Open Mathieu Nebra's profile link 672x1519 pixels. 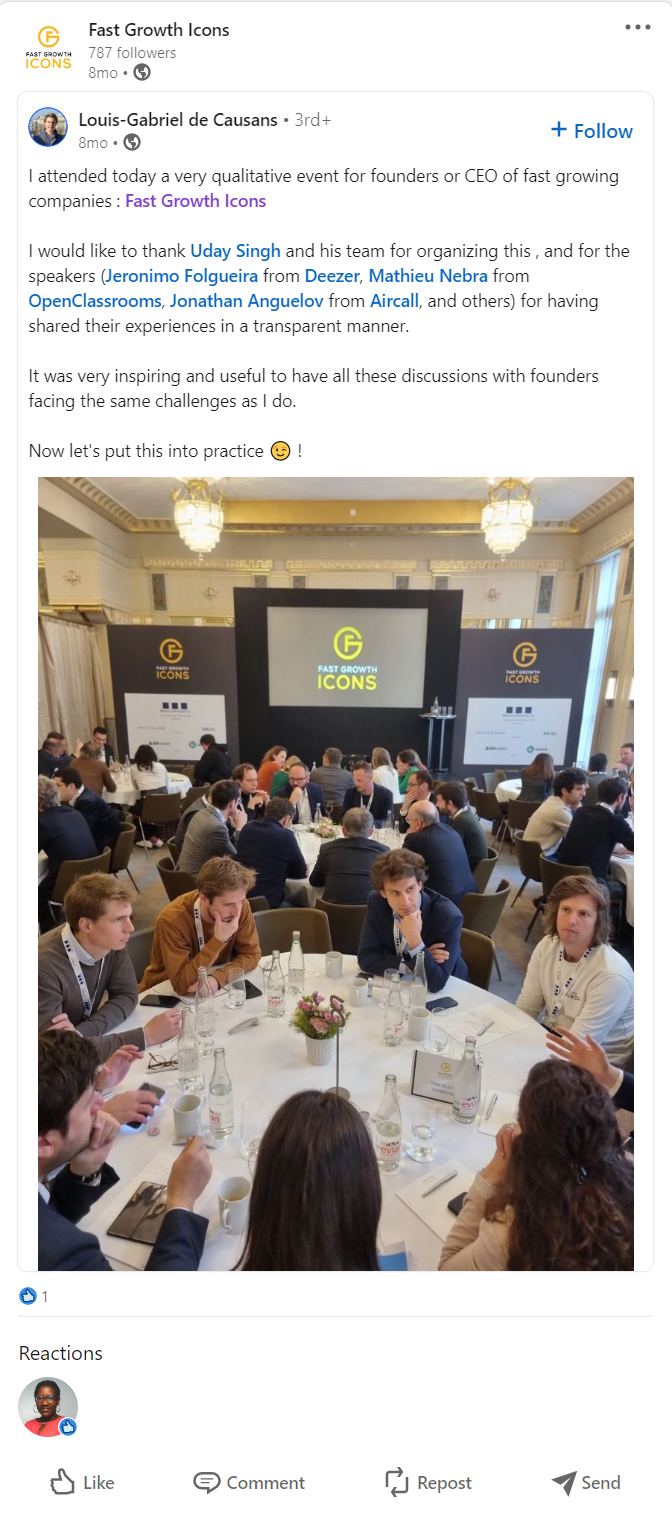pyautogui.click(x=429, y=276)
